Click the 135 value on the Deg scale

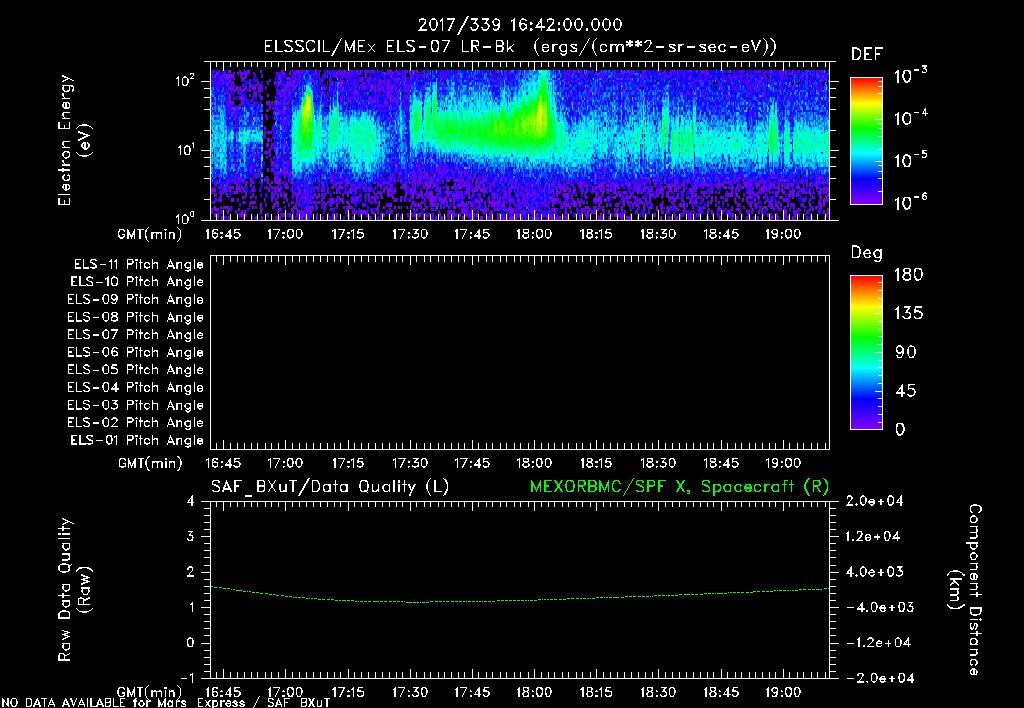click(x=908, y=314)
